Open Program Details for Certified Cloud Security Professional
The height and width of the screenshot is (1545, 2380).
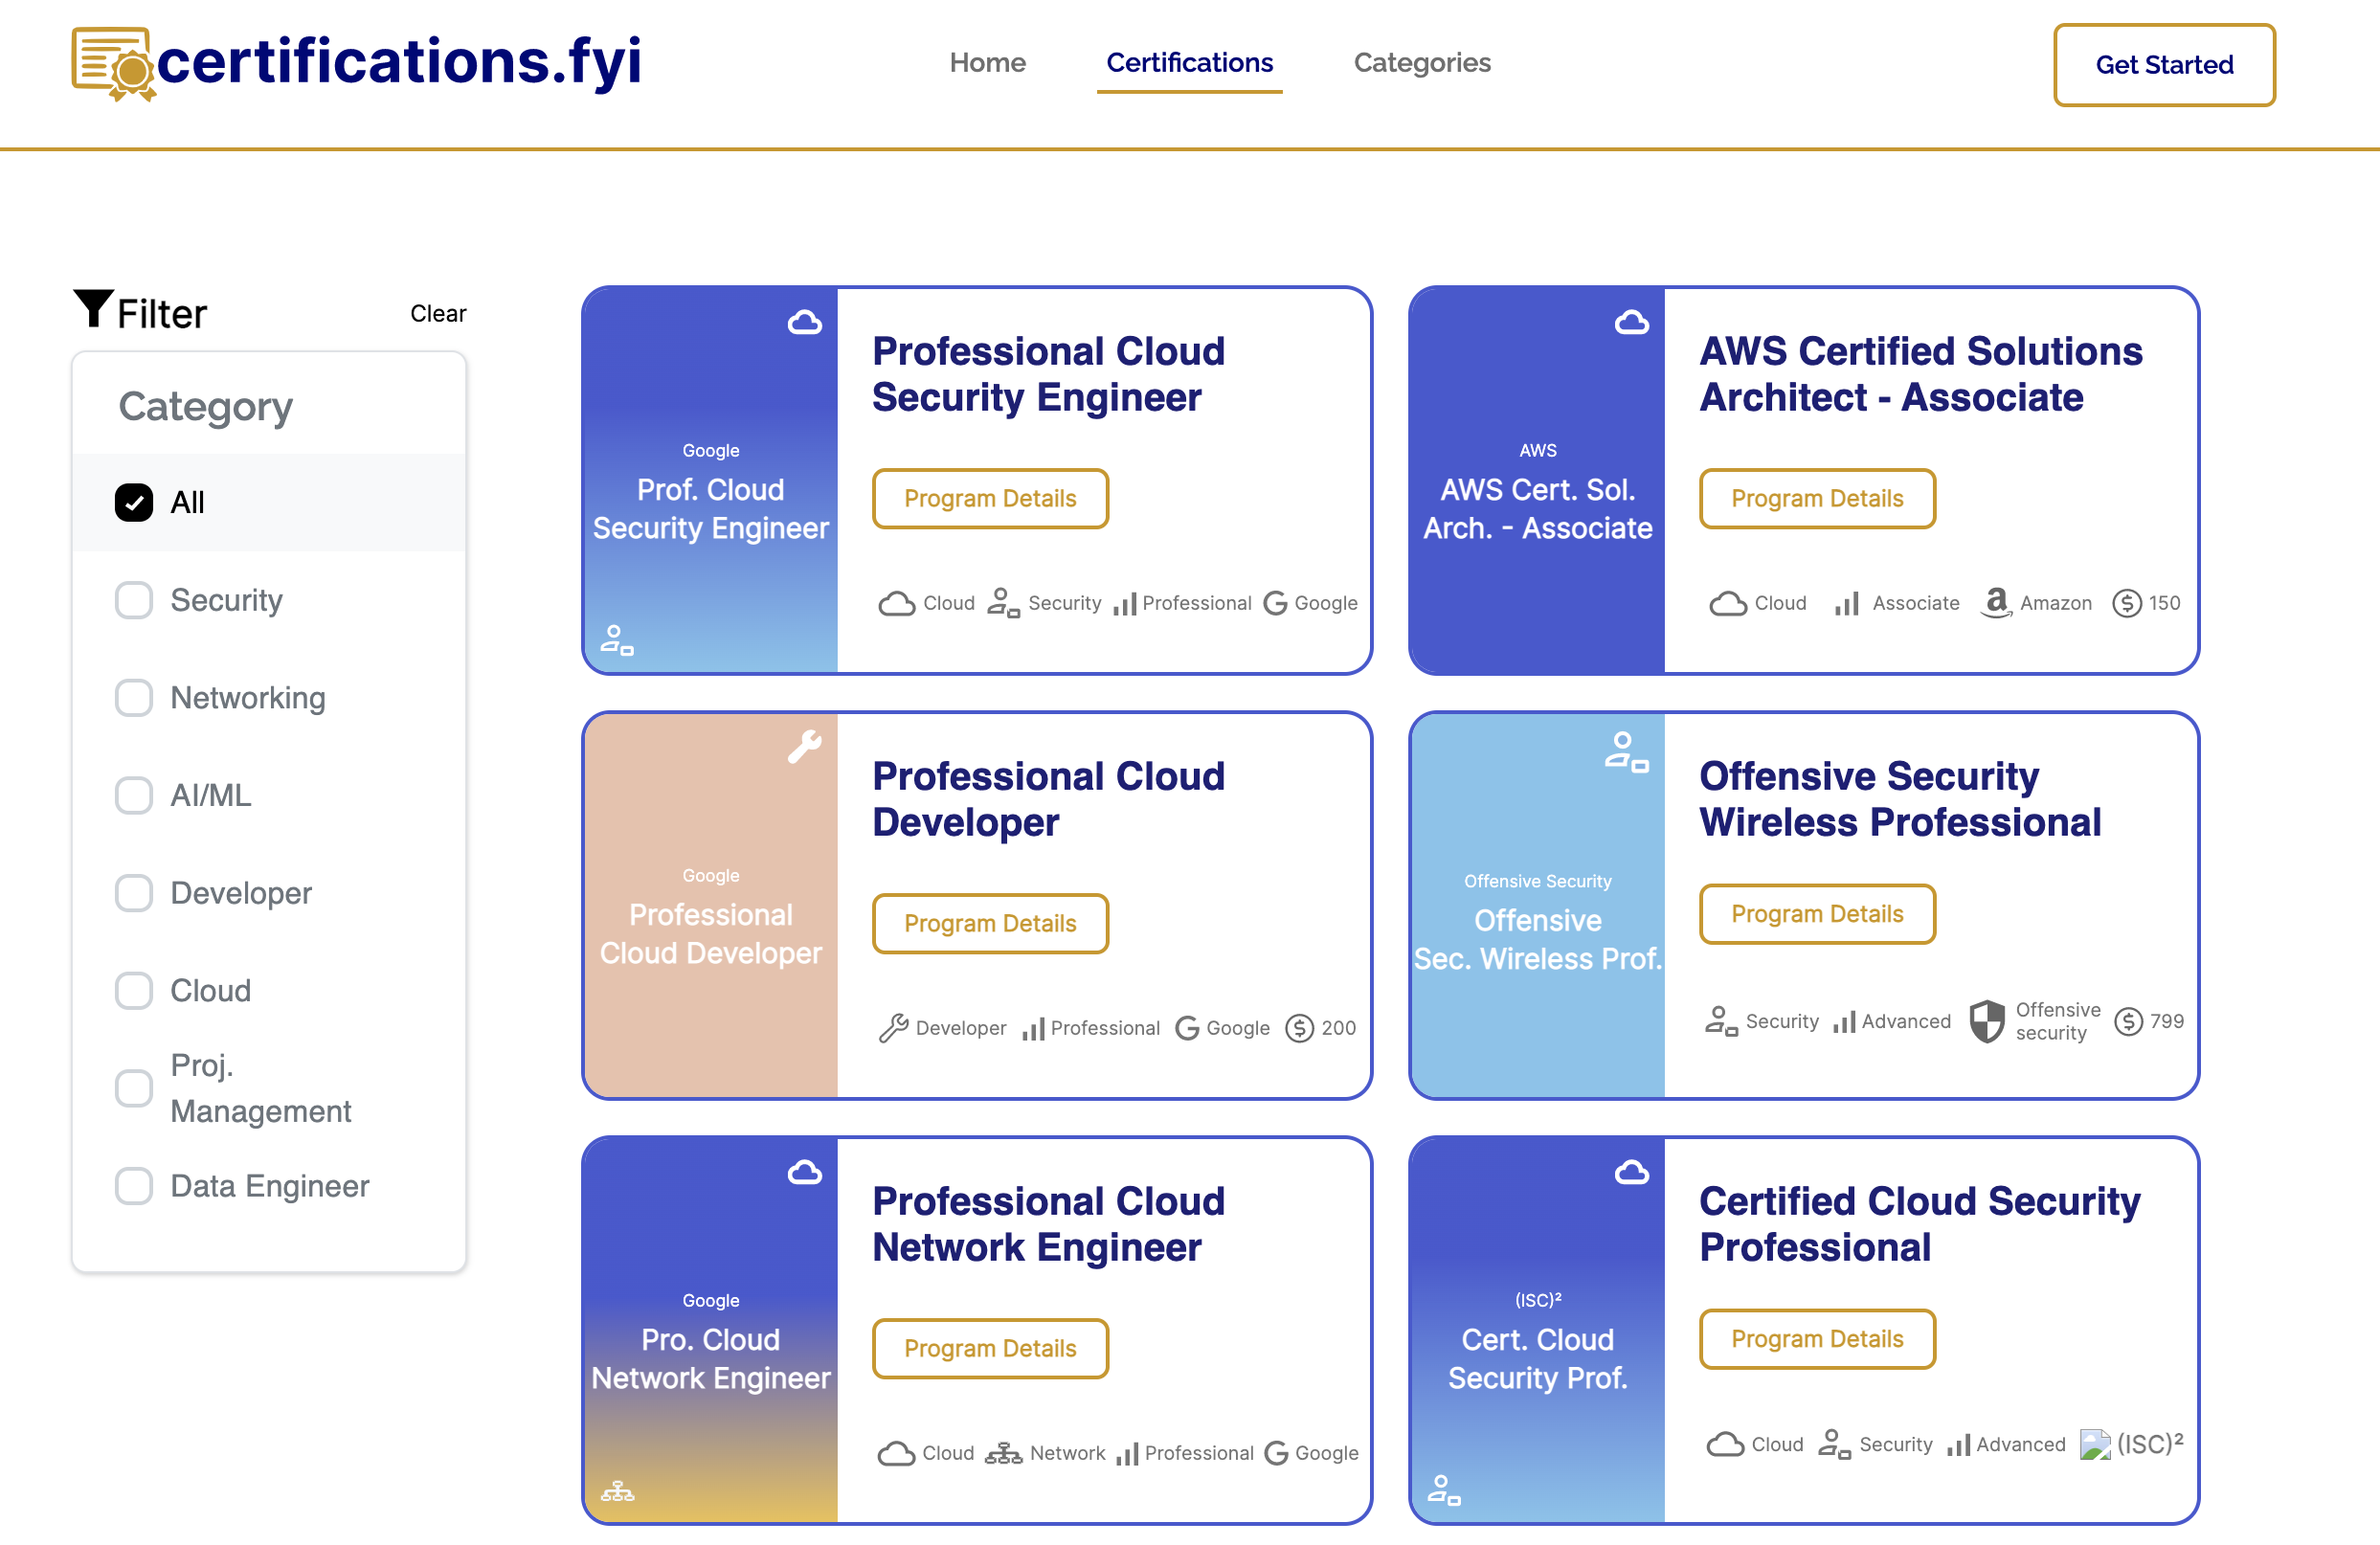1817,1339
